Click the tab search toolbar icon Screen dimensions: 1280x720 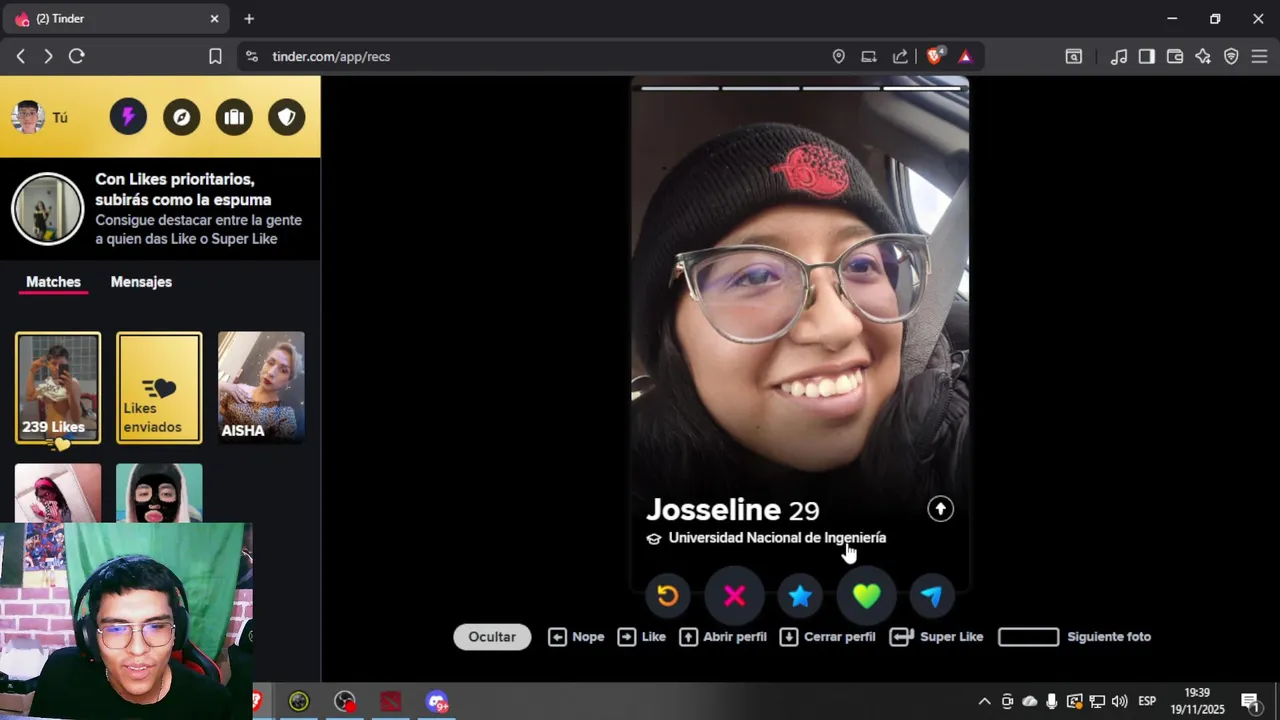click(x=1074, y=57)
